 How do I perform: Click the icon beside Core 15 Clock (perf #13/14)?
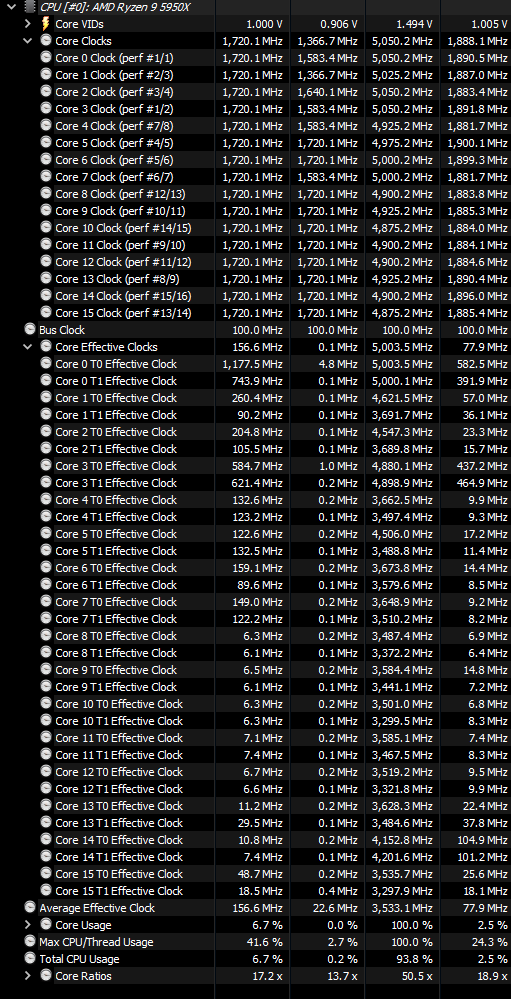click(45, 312)
